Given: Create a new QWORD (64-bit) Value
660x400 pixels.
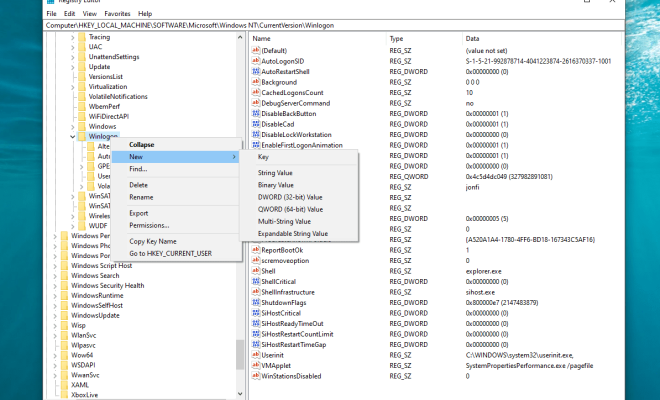Looking at the screenshot, I should coord(299,209).
